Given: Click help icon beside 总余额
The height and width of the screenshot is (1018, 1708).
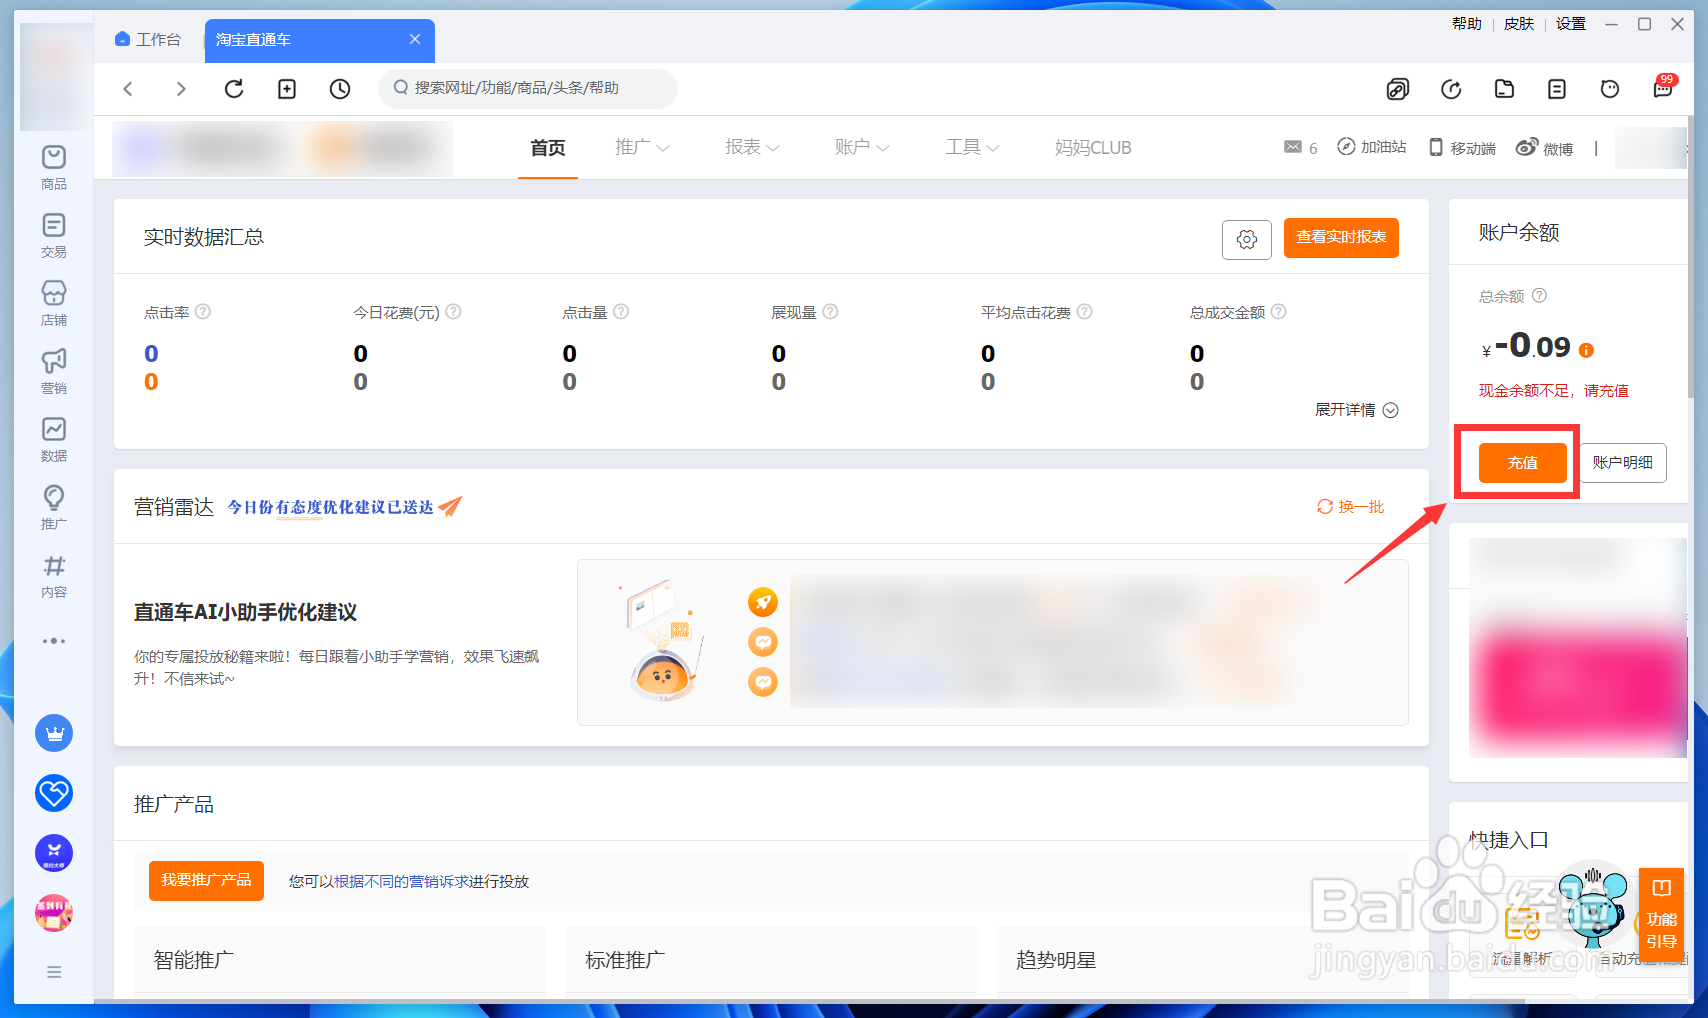Looking at the screenshot, I should [x=1540, y=295].
